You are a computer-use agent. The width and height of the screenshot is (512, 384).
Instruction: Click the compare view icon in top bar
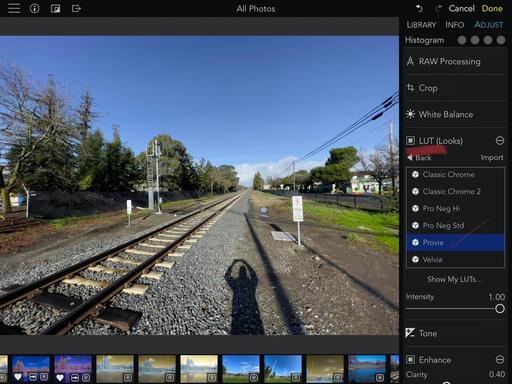point(55,8)
